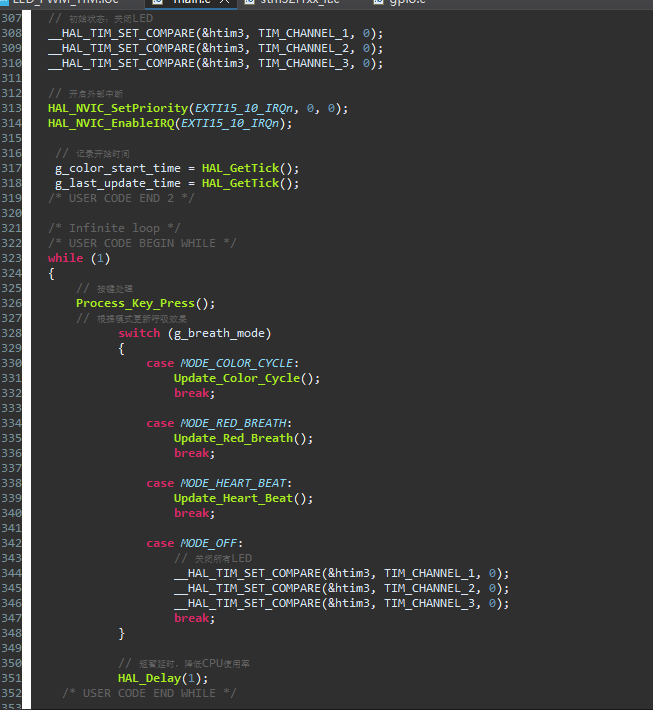Click first EXTI15_10_IRQn on line 313
Viewport: 653px width, 710px height.
click(x=244, y=108)
